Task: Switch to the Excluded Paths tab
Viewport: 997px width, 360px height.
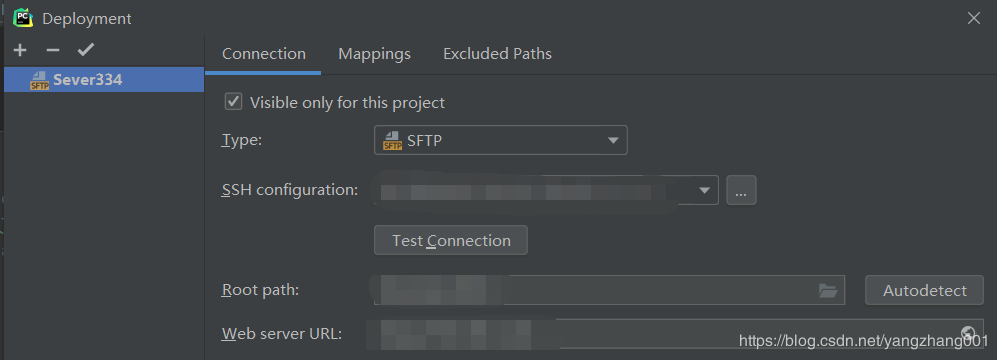Action: [x=497, y=54]
